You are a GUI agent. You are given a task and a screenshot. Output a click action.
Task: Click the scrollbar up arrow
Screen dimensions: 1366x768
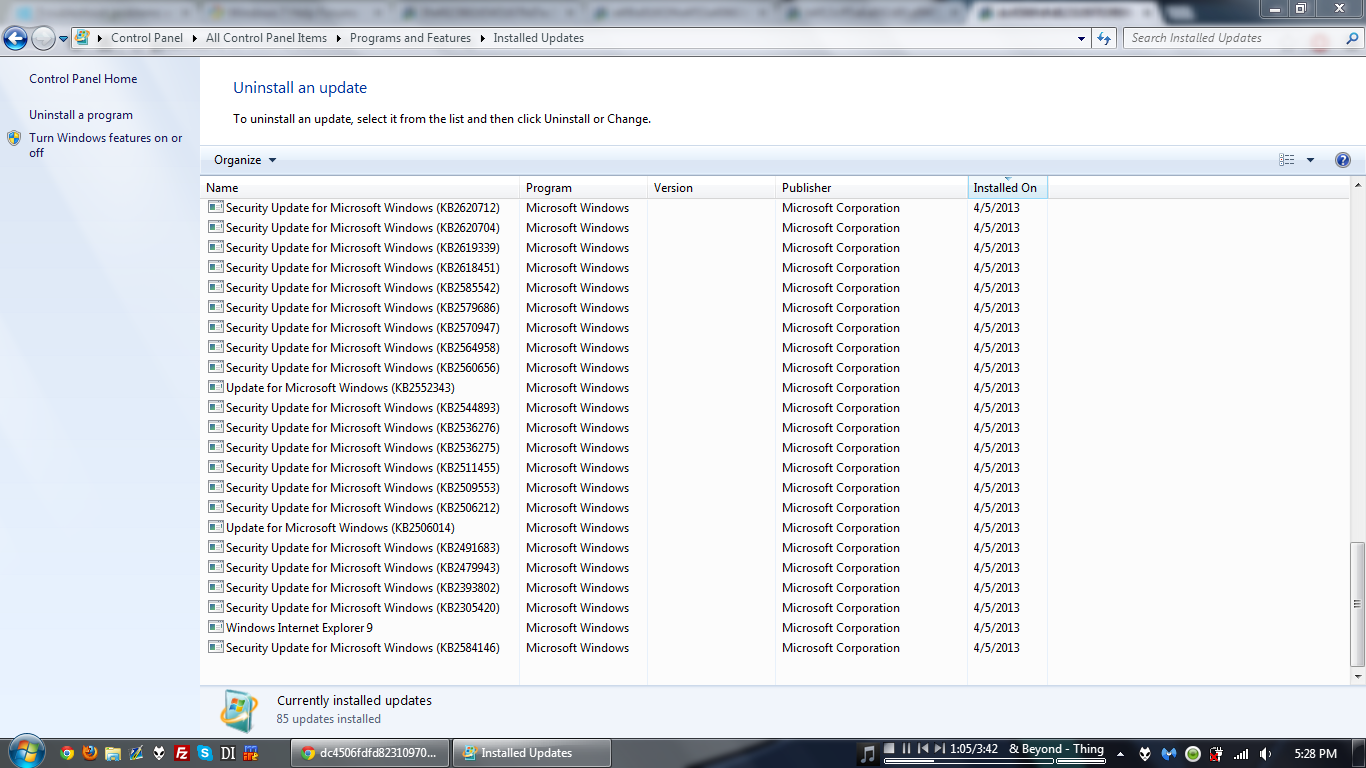[x=1357, y=186]
